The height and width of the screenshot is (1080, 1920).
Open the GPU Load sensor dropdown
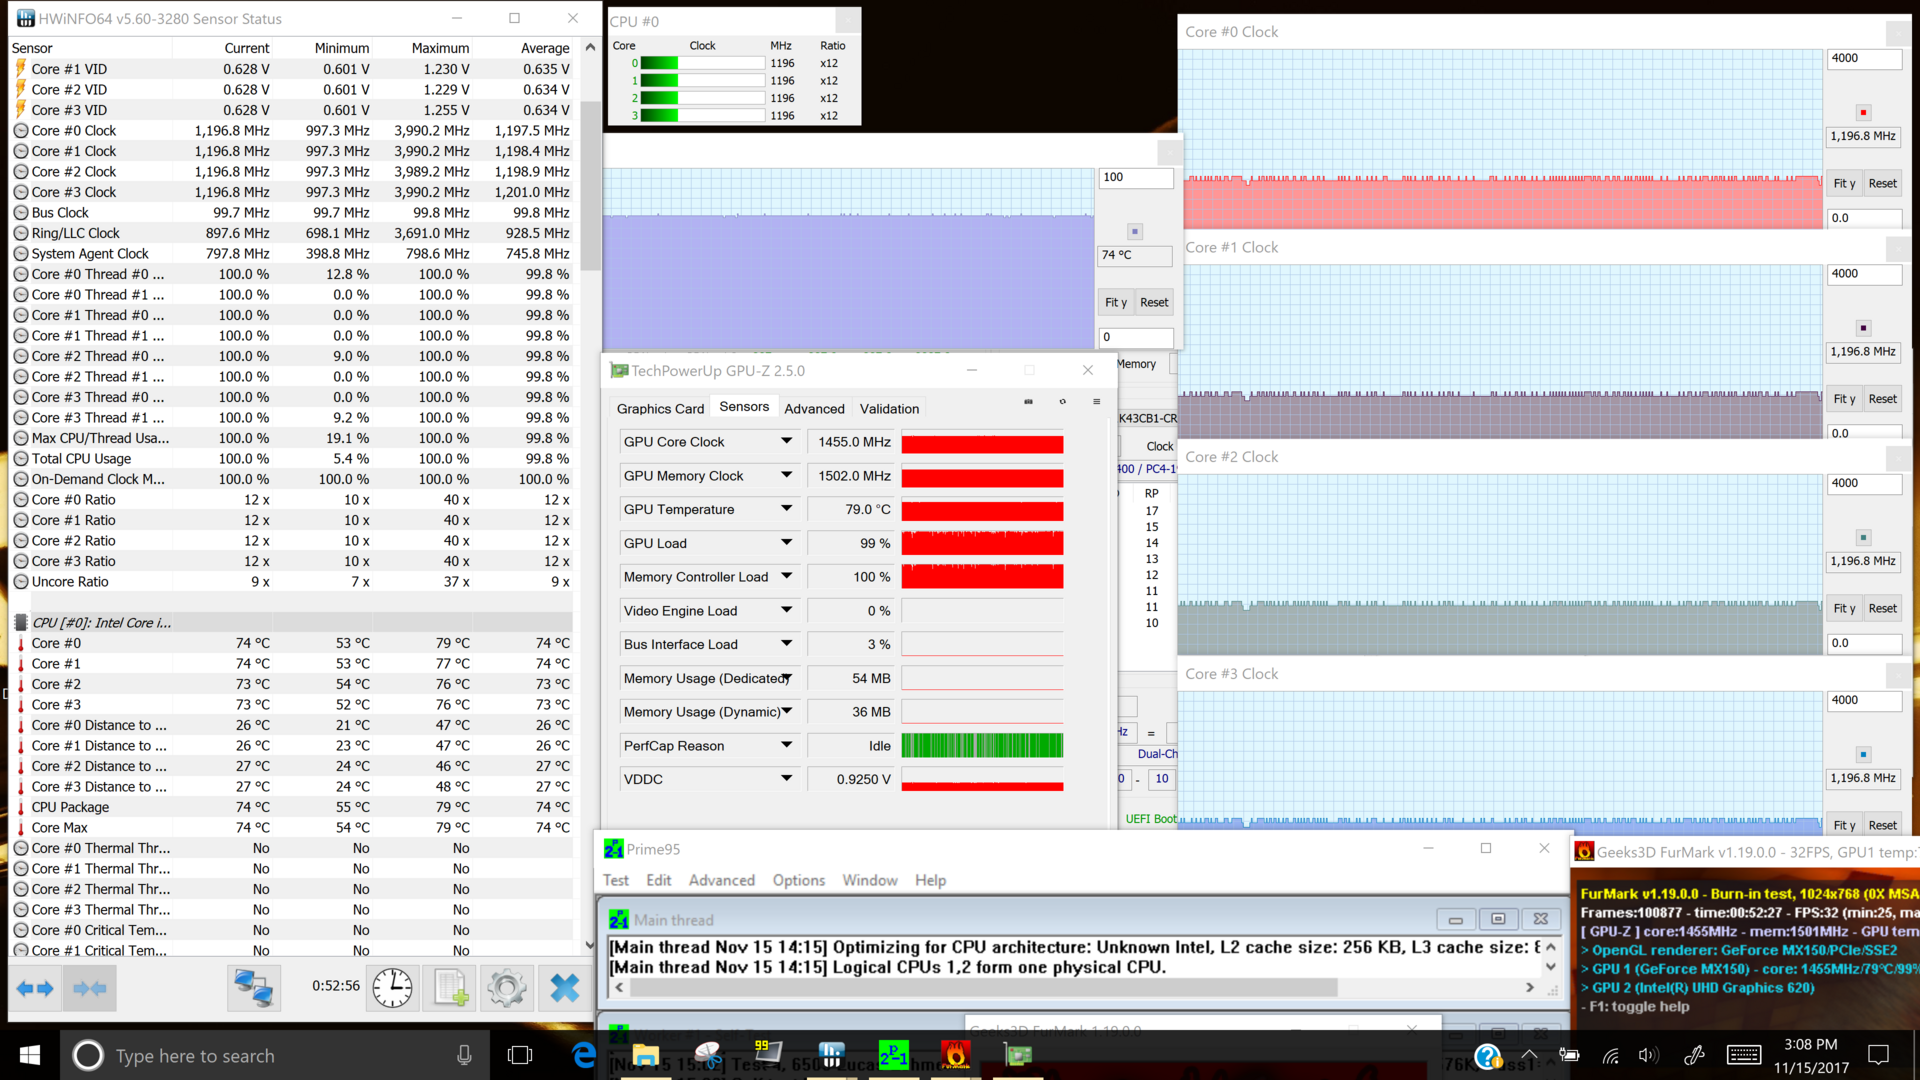pos(787,543)
